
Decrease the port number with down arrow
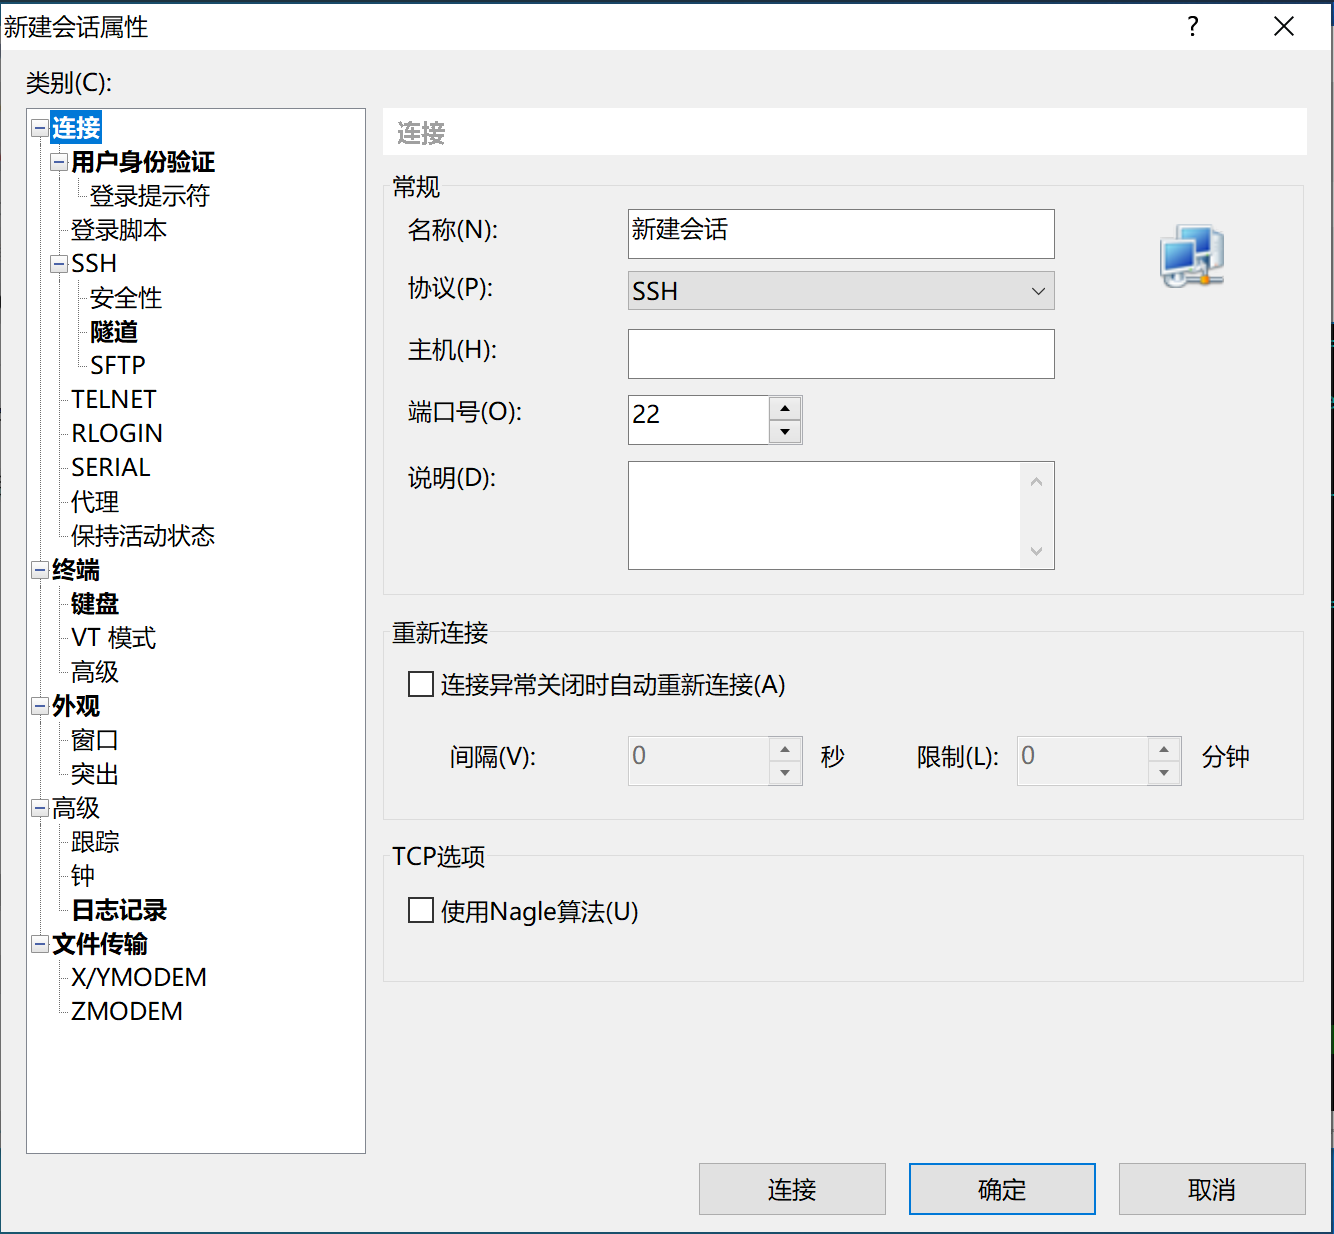tap(785, 432)
